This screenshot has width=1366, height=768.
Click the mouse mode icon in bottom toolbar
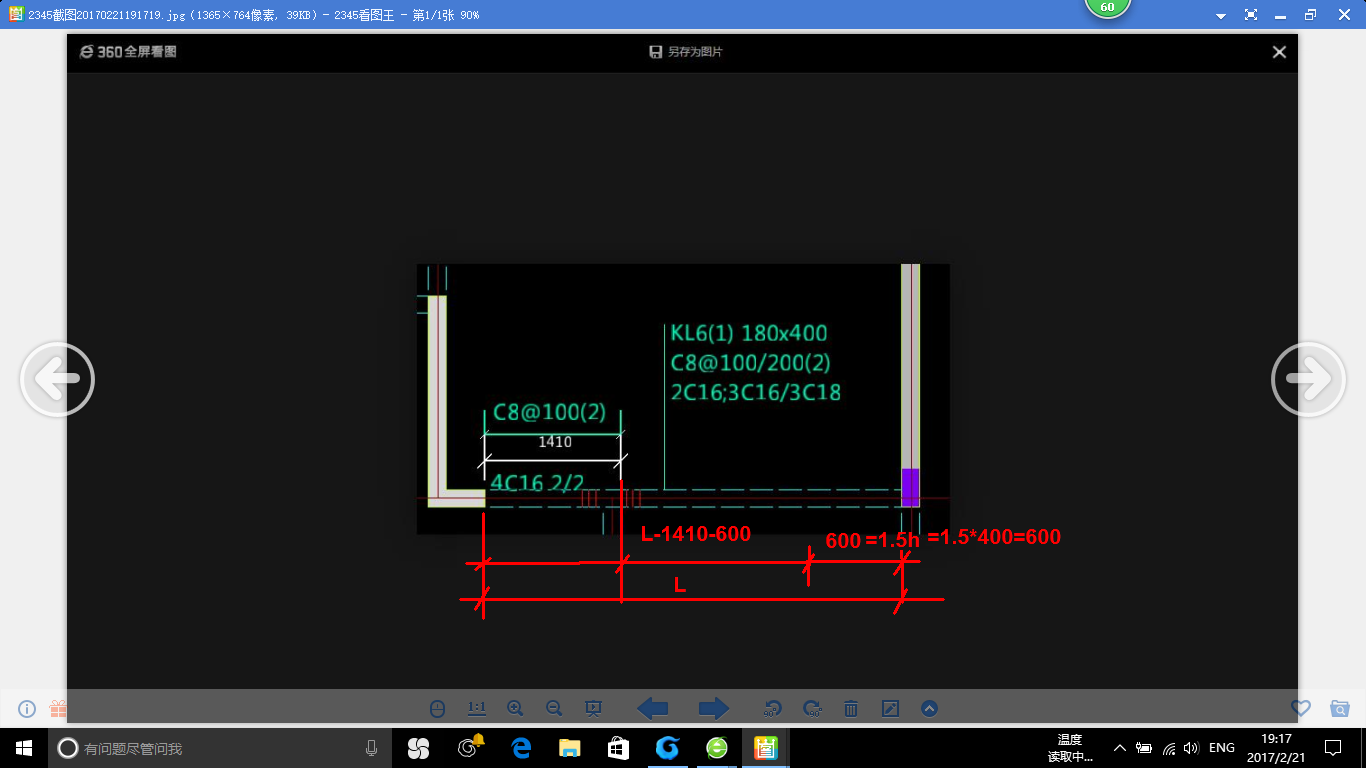(x=437, y=709)
